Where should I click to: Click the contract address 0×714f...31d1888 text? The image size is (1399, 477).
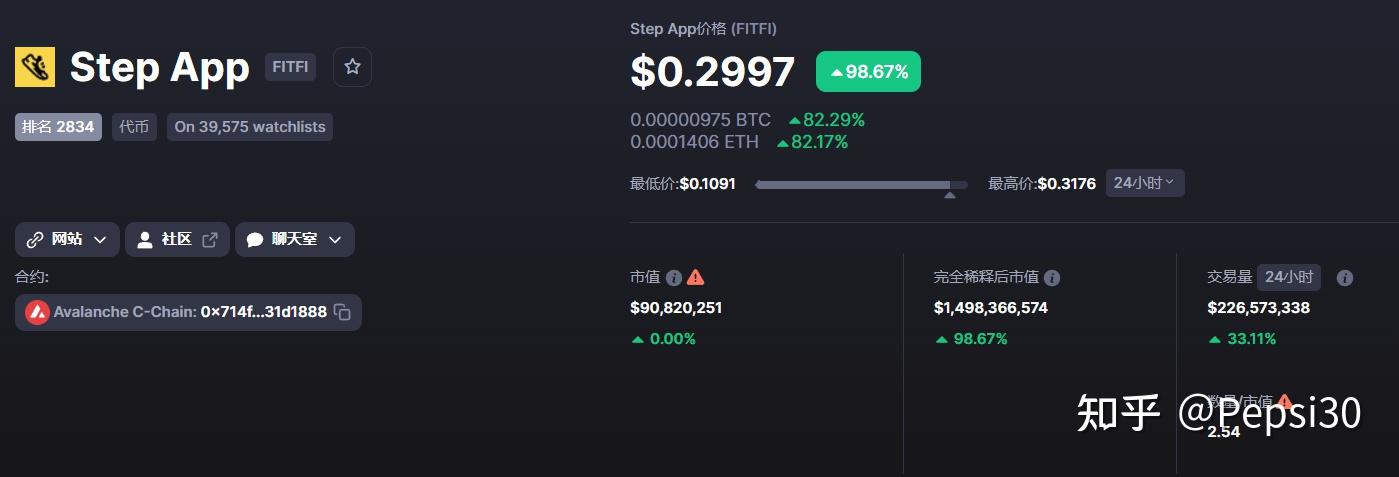(263, 312)
